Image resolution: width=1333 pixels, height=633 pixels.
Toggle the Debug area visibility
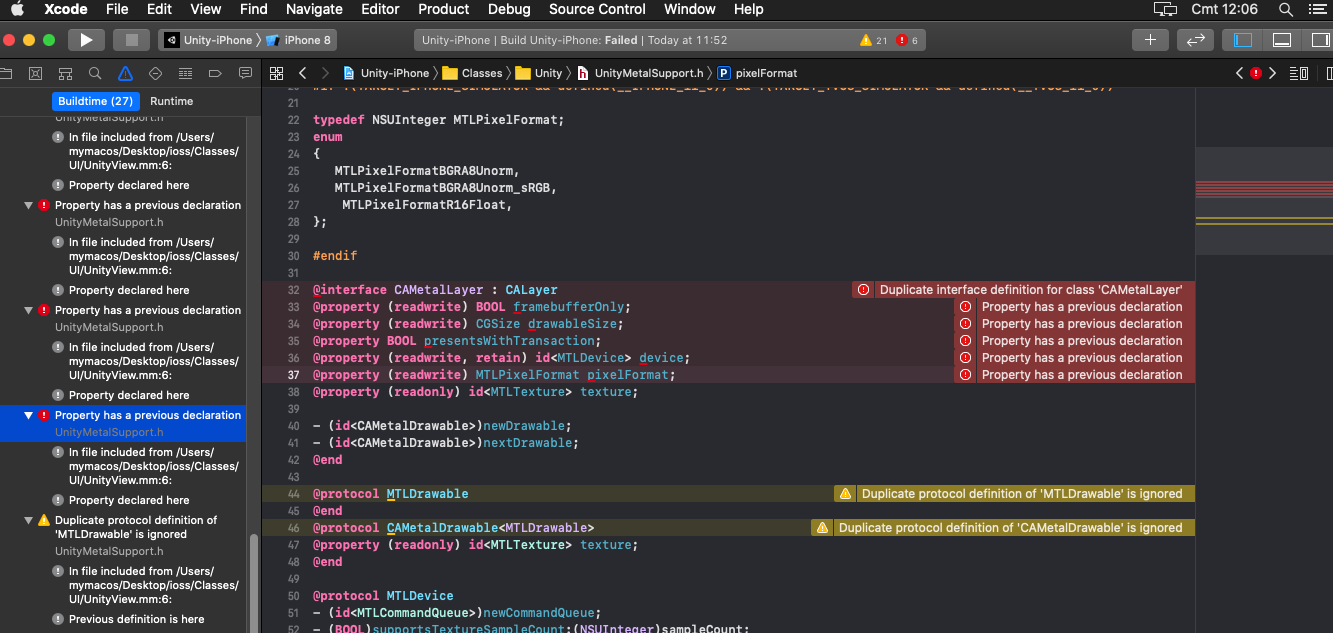tap(1281, 40)
